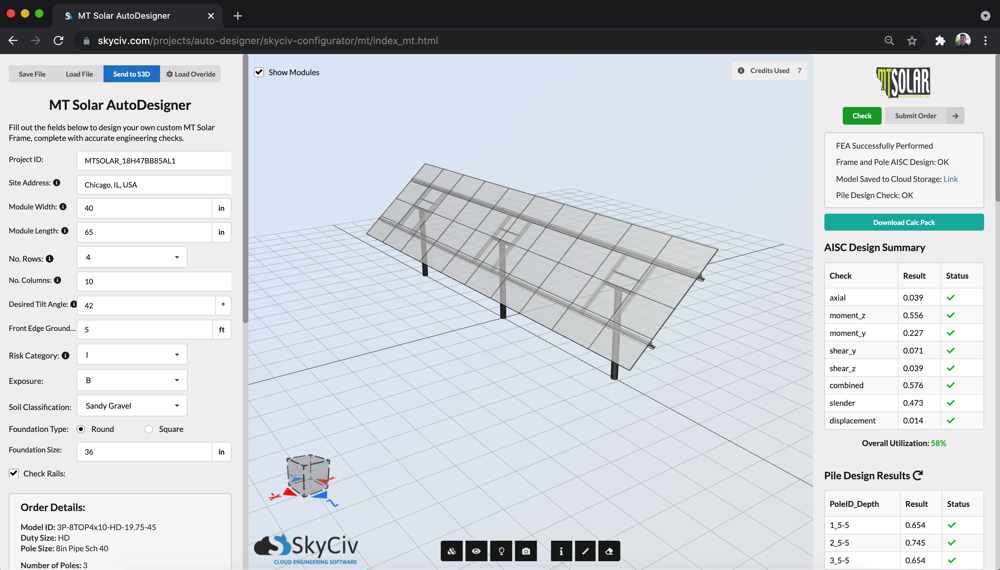
Task: Open Chrome tab search dropdown arrow
Action: (x=985, y=15)
